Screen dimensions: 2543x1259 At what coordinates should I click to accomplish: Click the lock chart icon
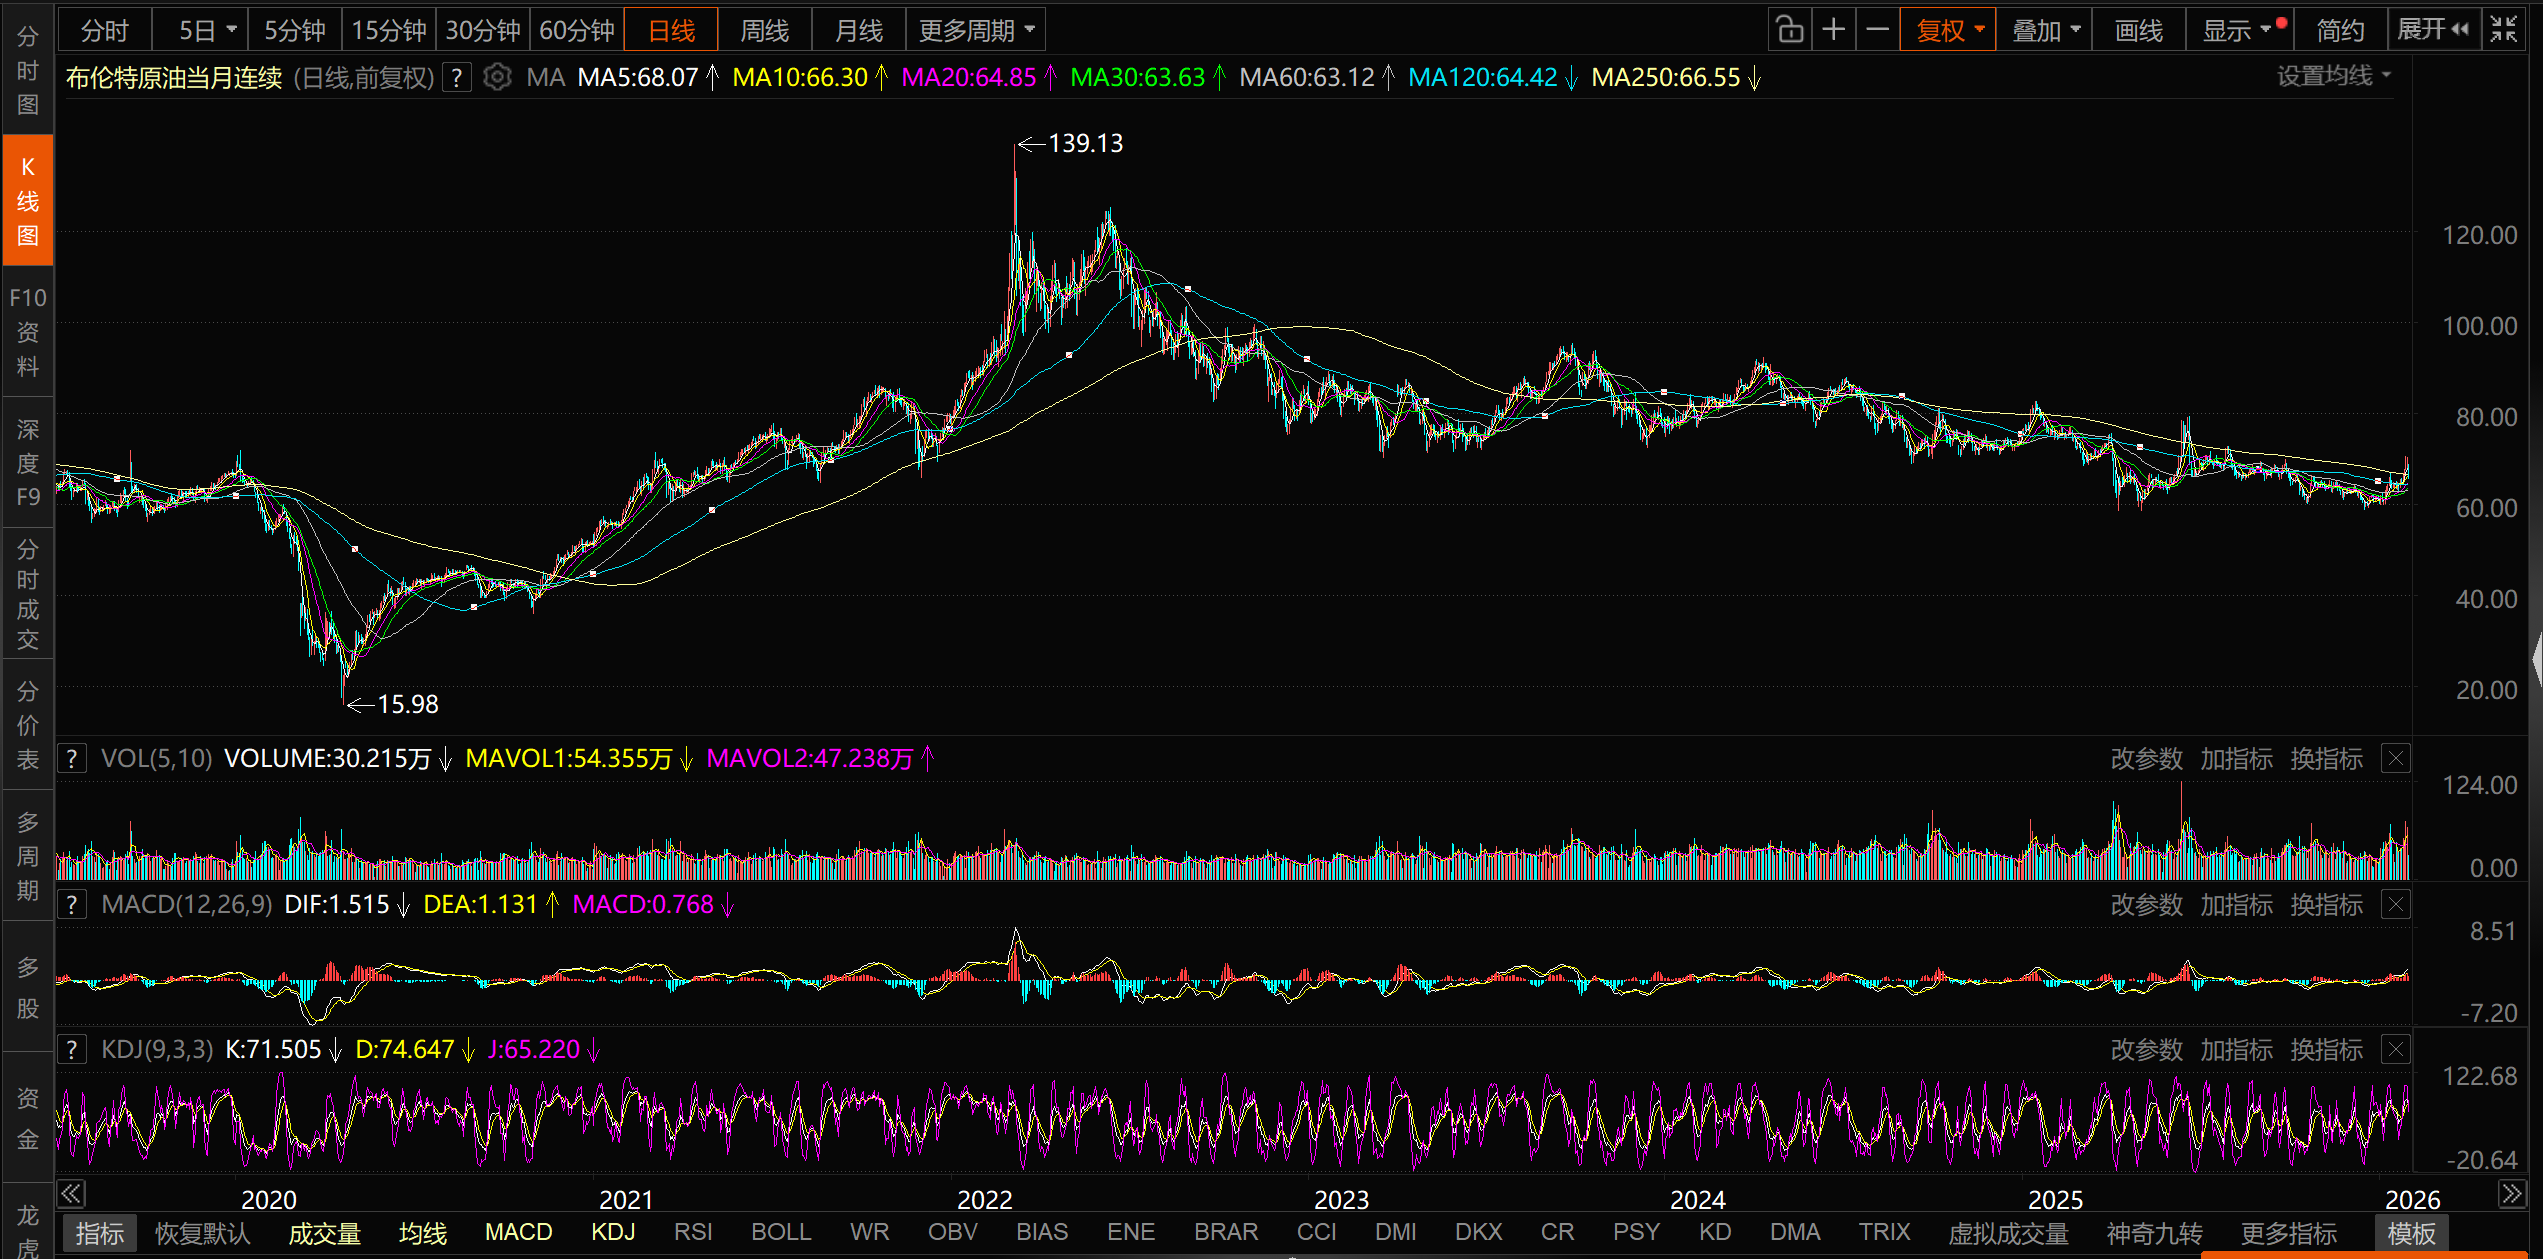coord(1790,30)
